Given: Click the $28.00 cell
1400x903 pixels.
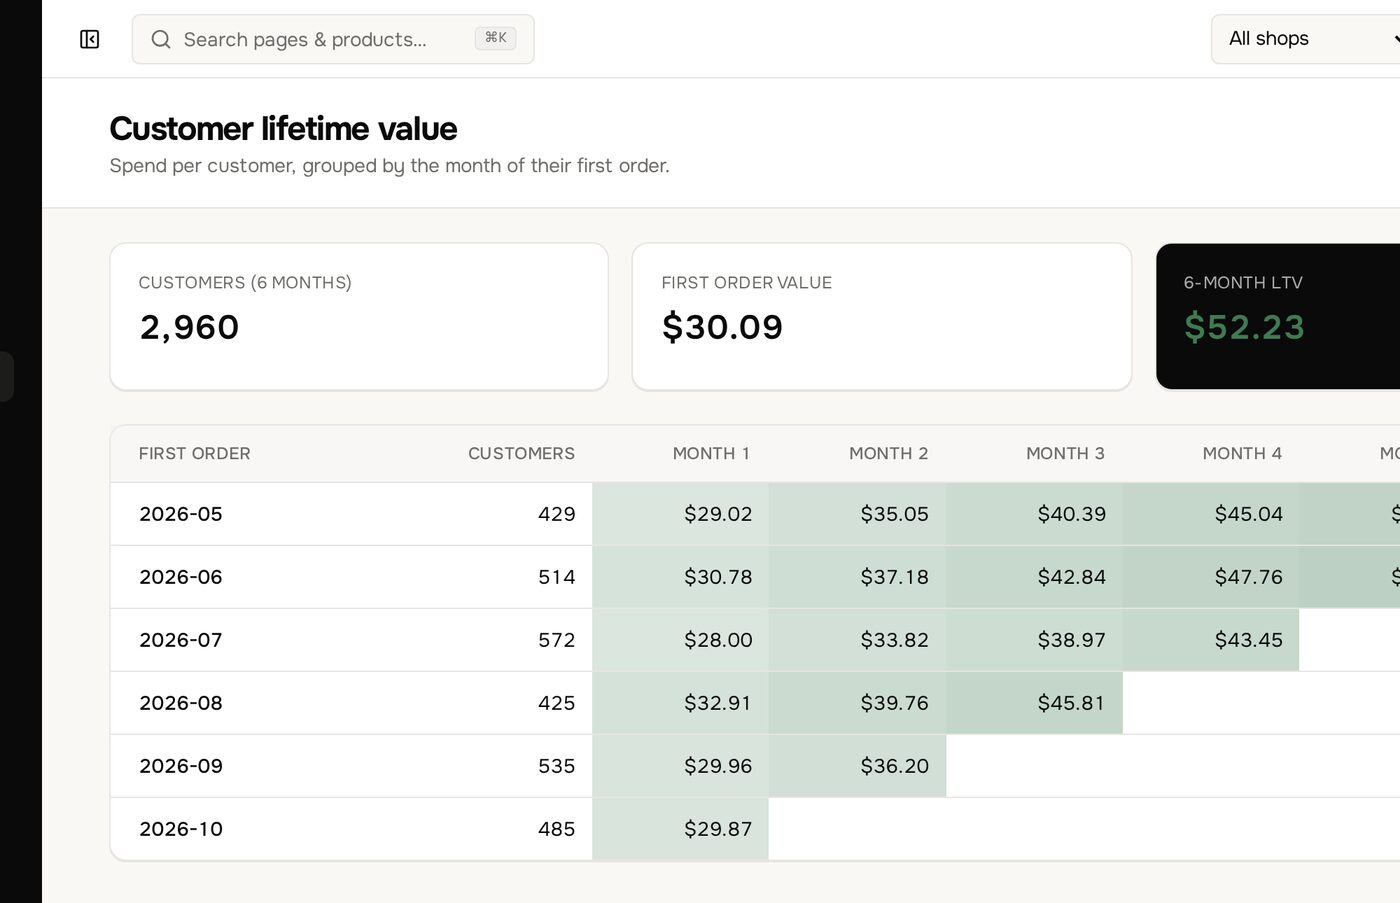Looking at the screenshot, I should (680, 640).
